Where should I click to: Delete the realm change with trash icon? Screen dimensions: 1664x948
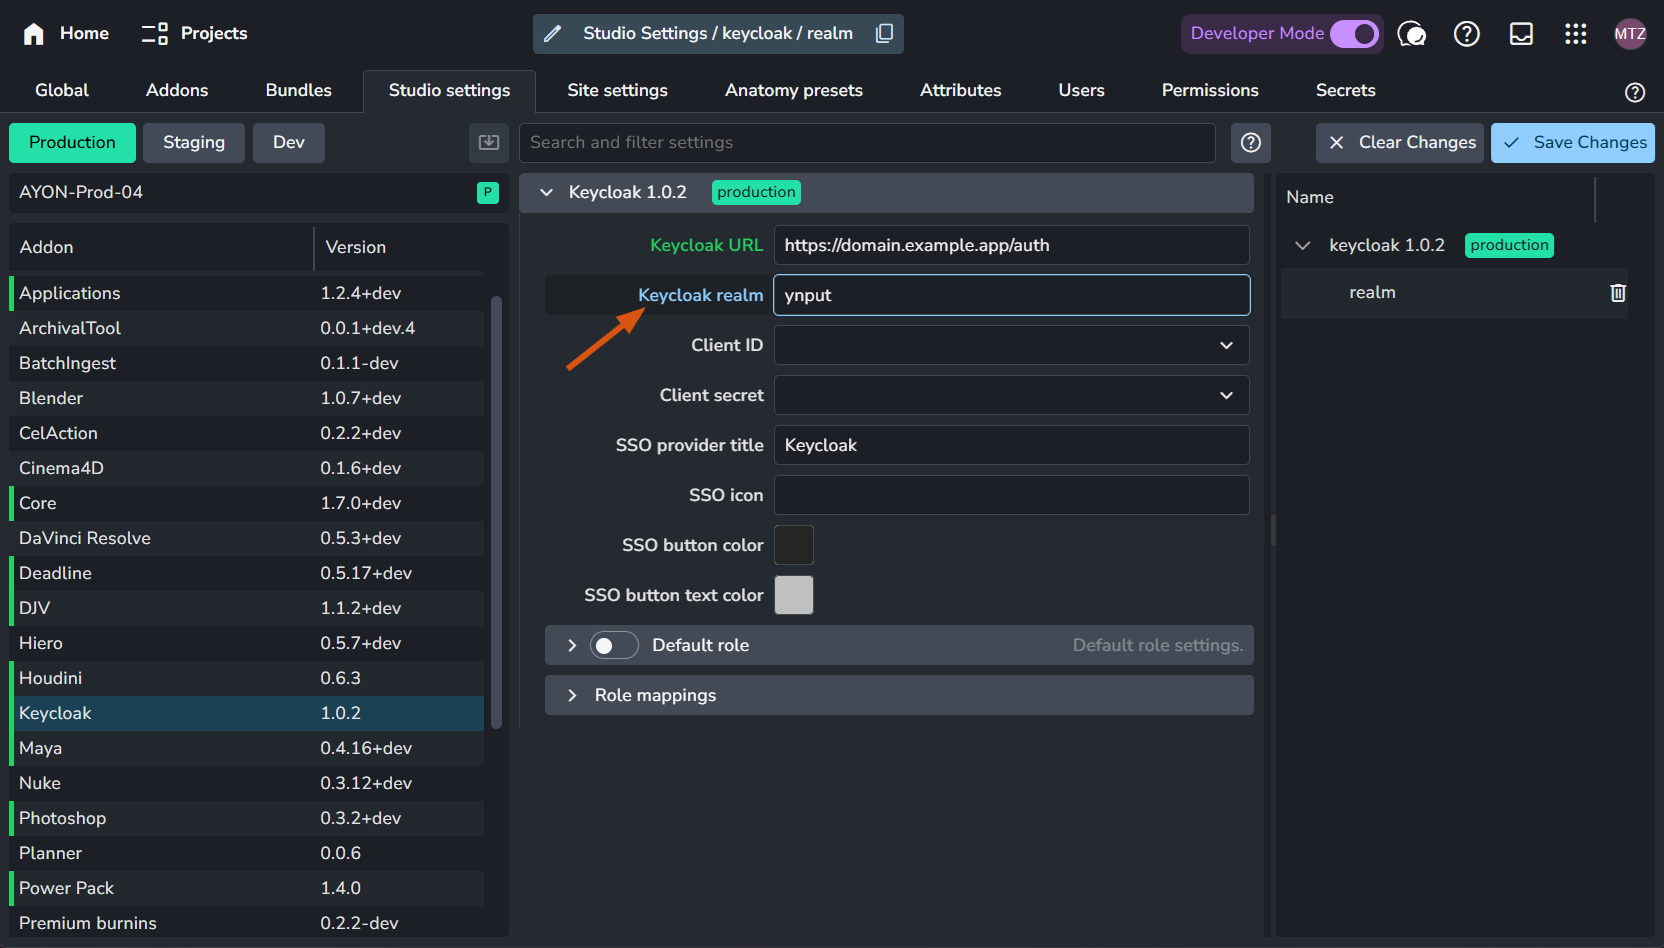click(1618, 293)
